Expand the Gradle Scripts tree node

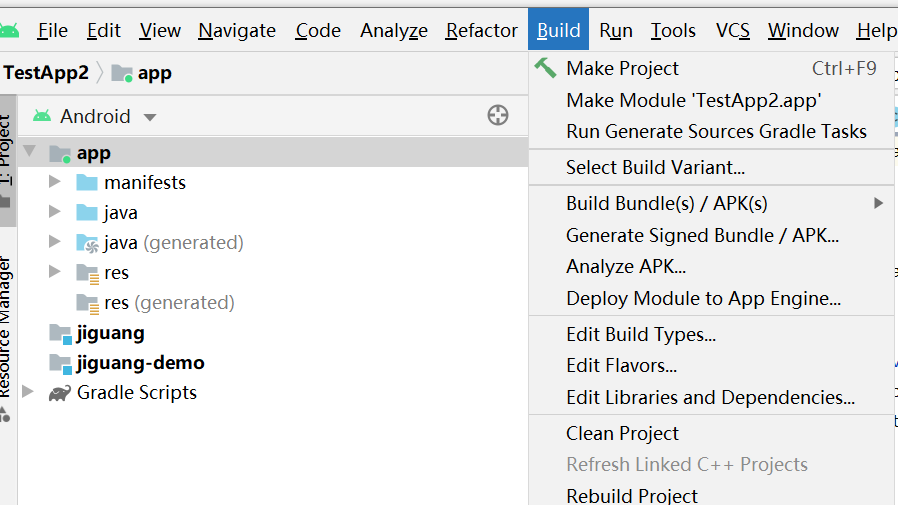pos(28,392)
